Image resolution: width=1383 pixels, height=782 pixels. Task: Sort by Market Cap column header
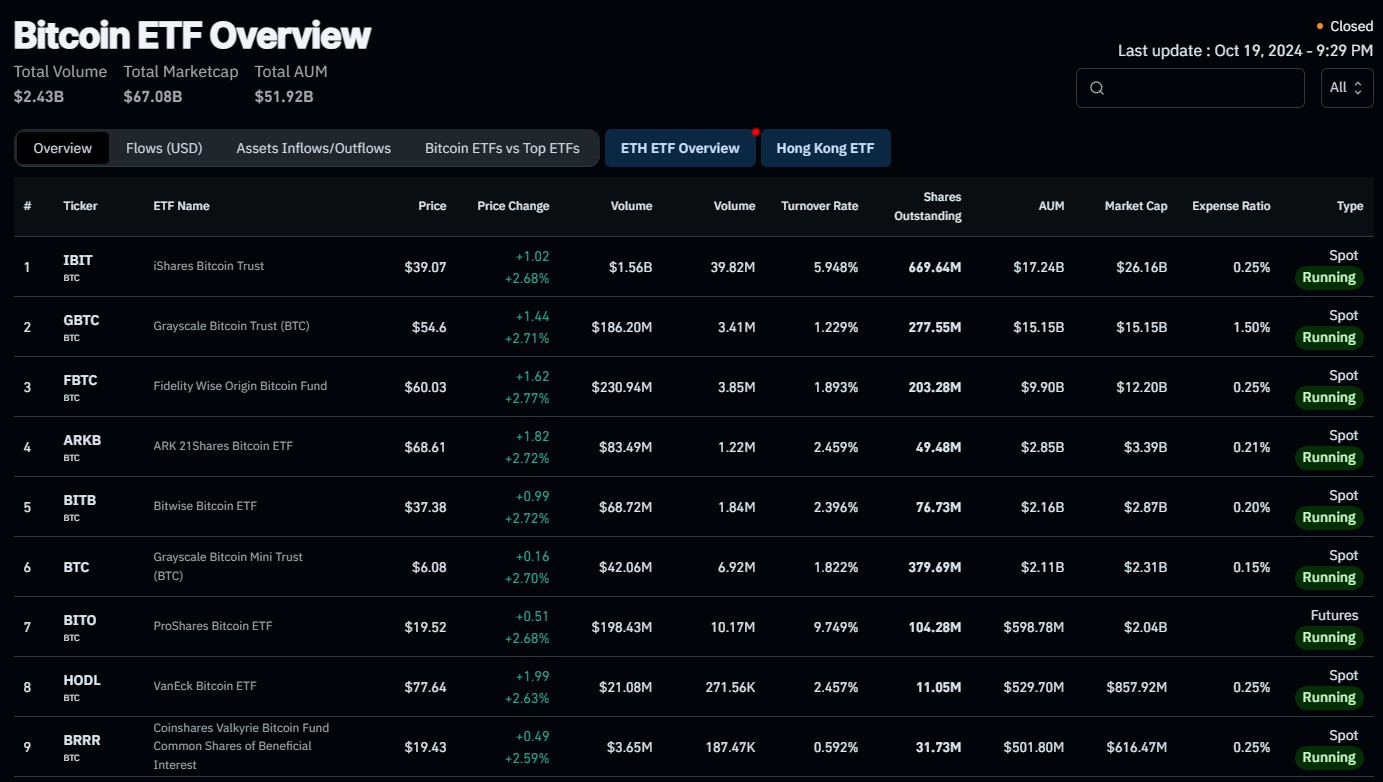point(1136,206)
